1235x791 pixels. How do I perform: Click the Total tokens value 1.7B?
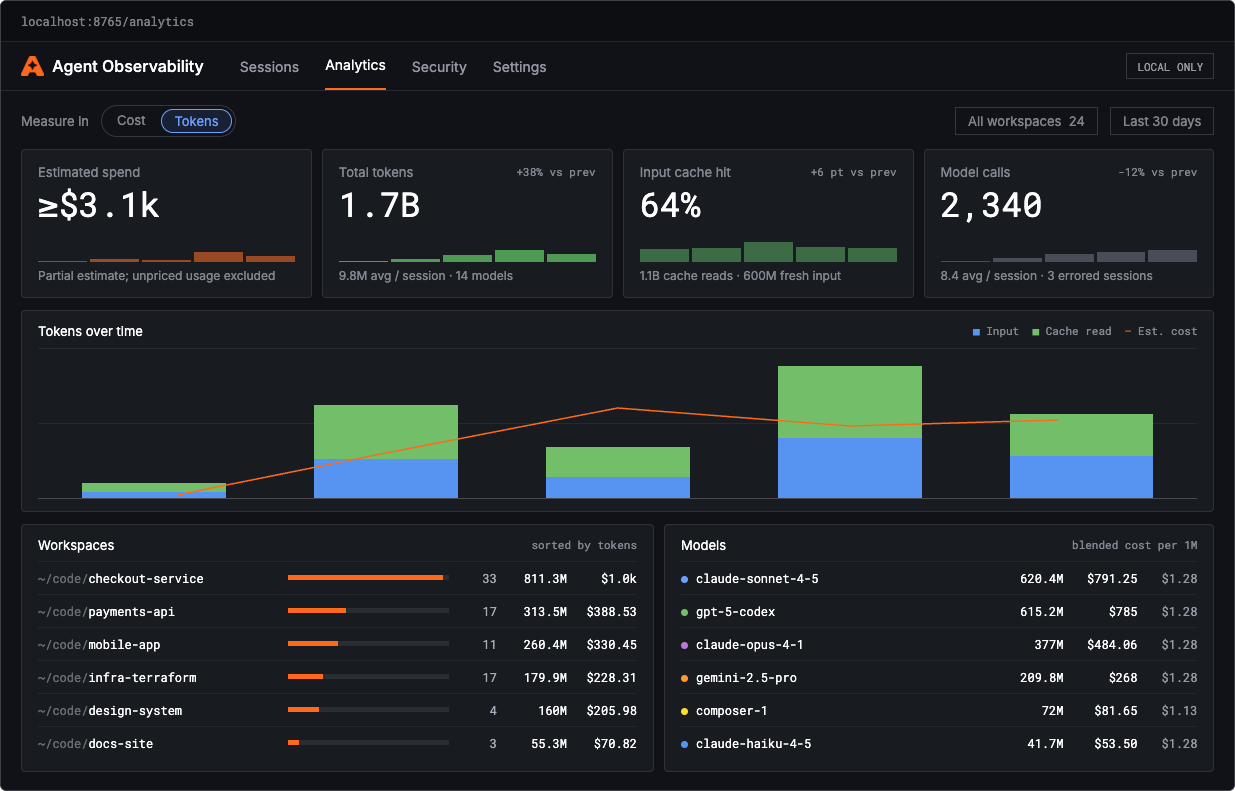coord(379,206)
